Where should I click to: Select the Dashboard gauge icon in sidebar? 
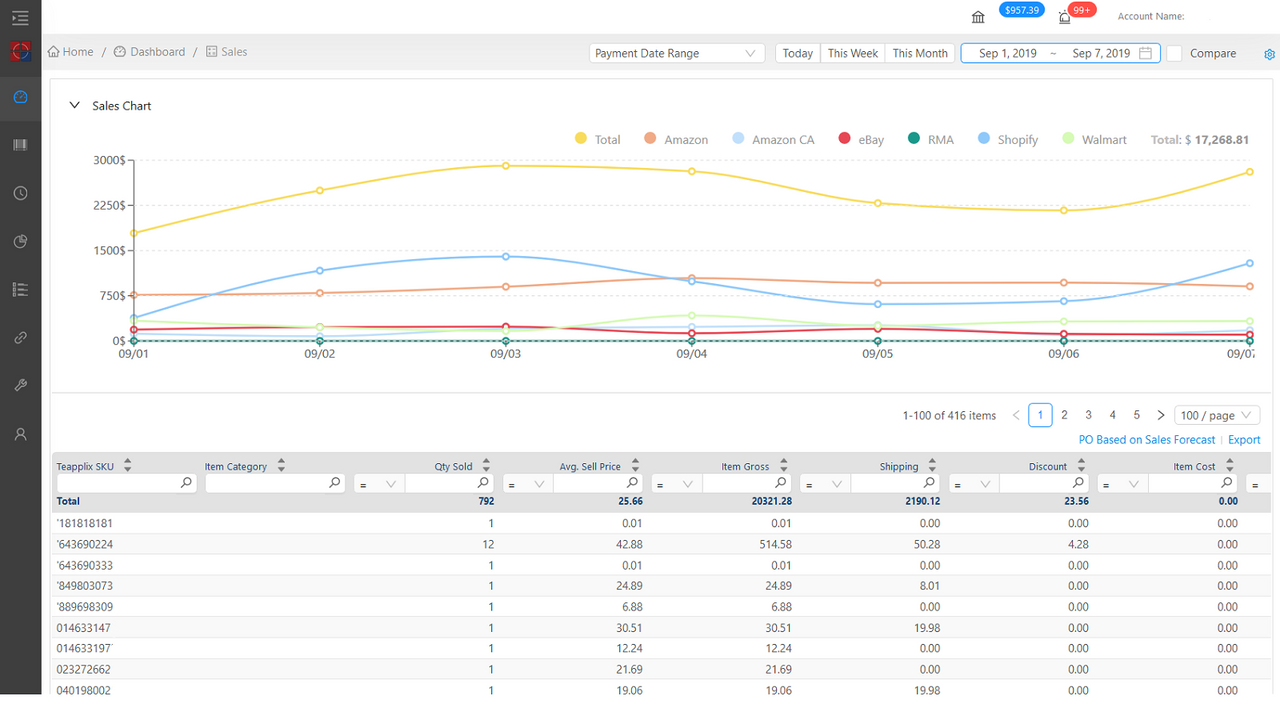pos(20,97)
